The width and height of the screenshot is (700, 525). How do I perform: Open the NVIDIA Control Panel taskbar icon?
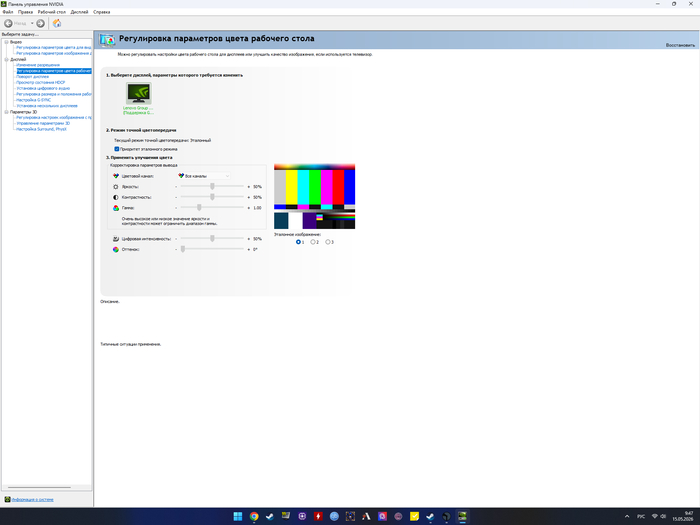click(462, 516)
